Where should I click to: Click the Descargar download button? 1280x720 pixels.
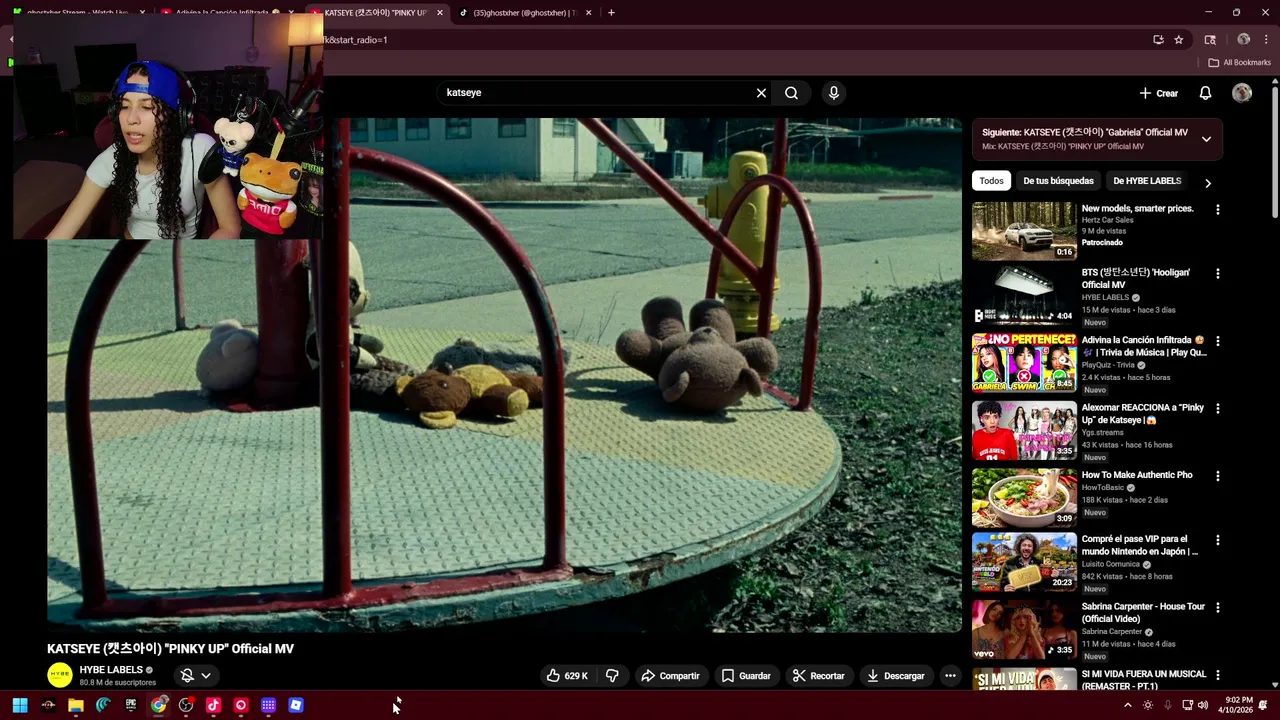pos(896,676)
